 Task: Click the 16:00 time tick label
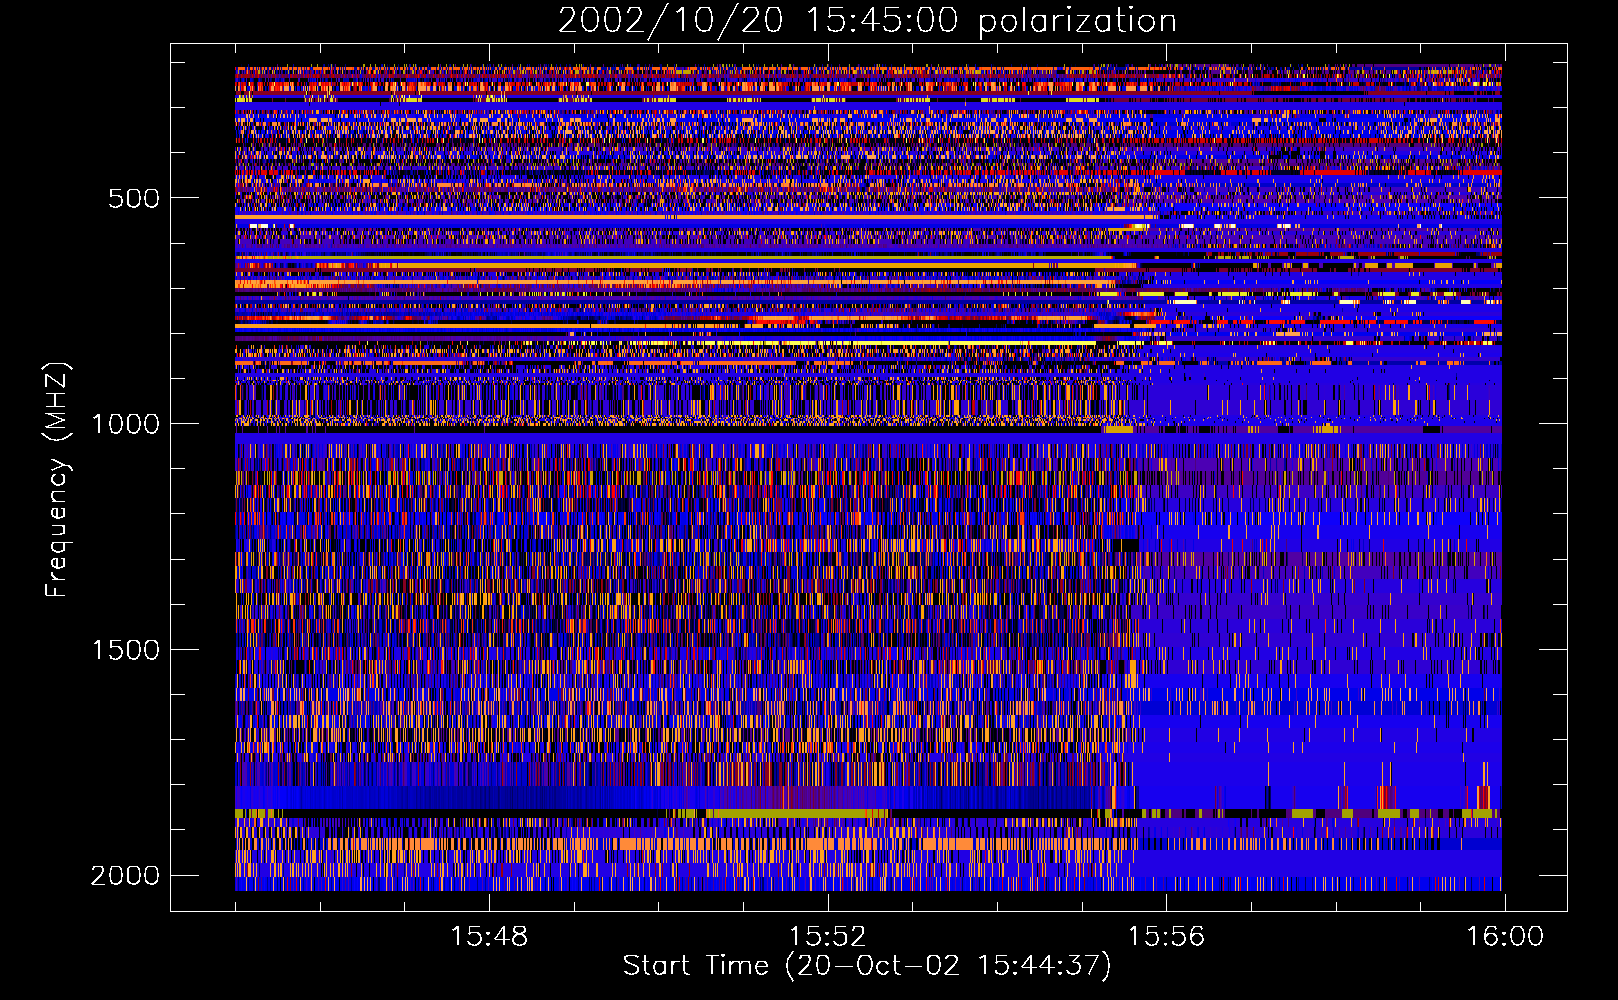(x=1504, y=937)
